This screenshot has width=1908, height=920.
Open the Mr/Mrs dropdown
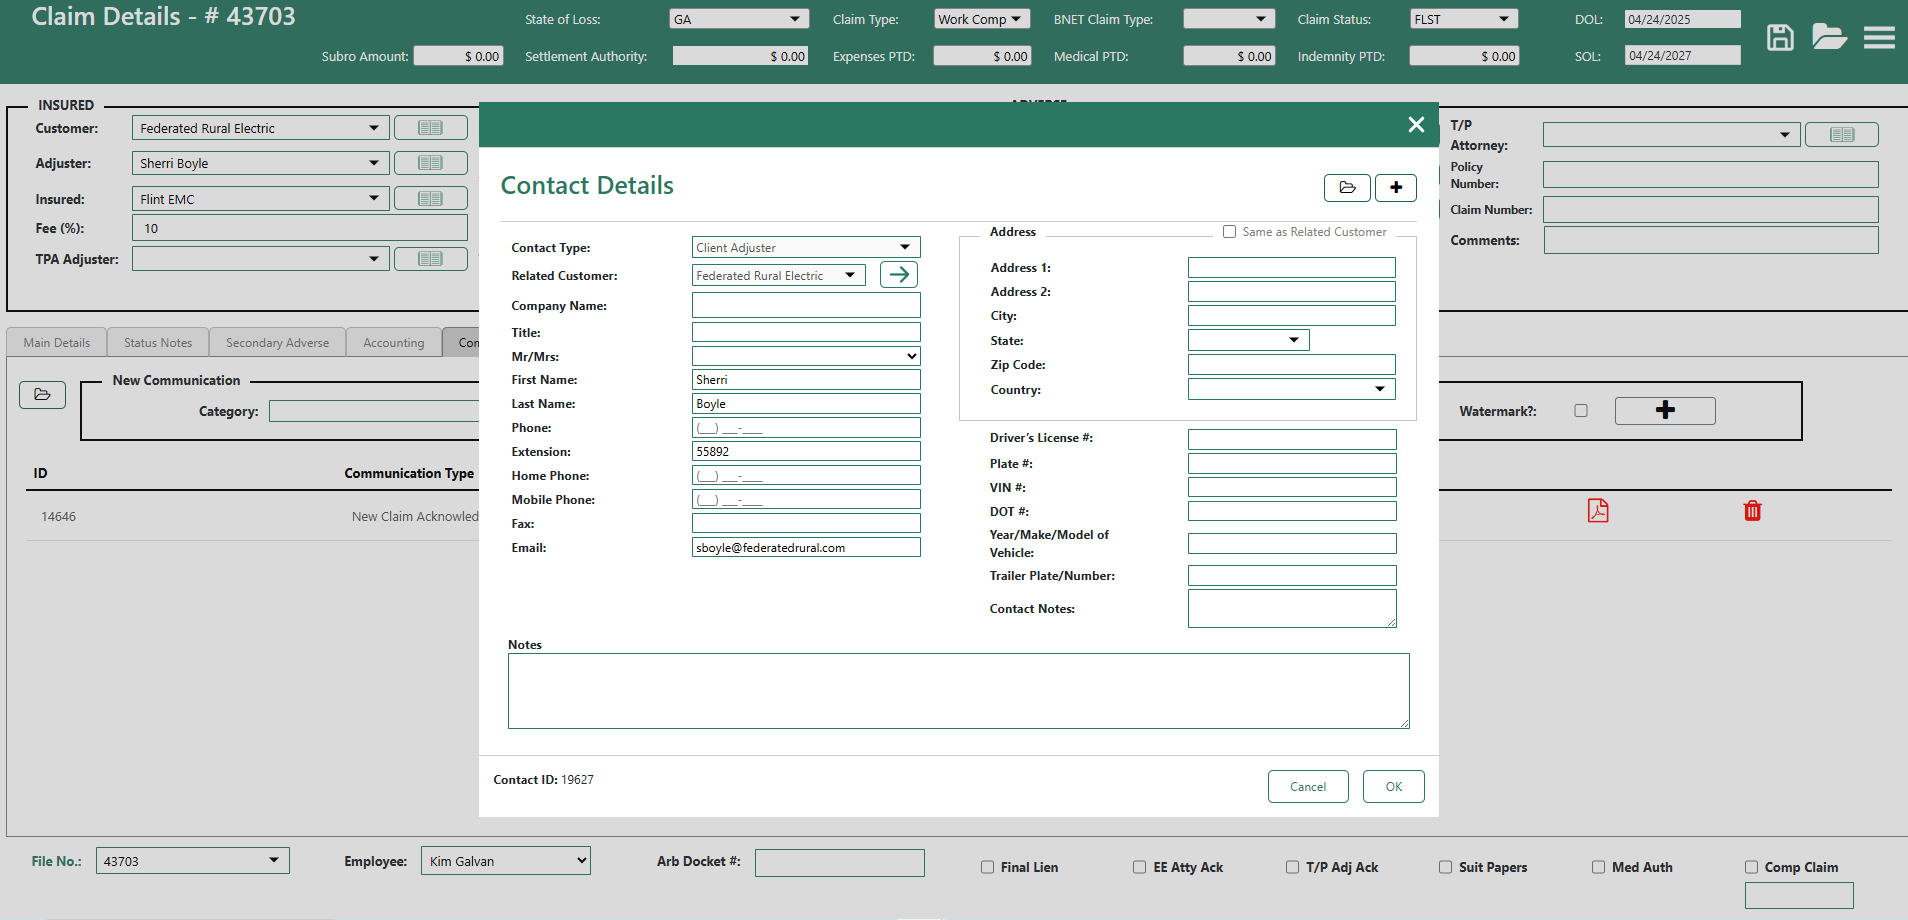pos(805,356)
